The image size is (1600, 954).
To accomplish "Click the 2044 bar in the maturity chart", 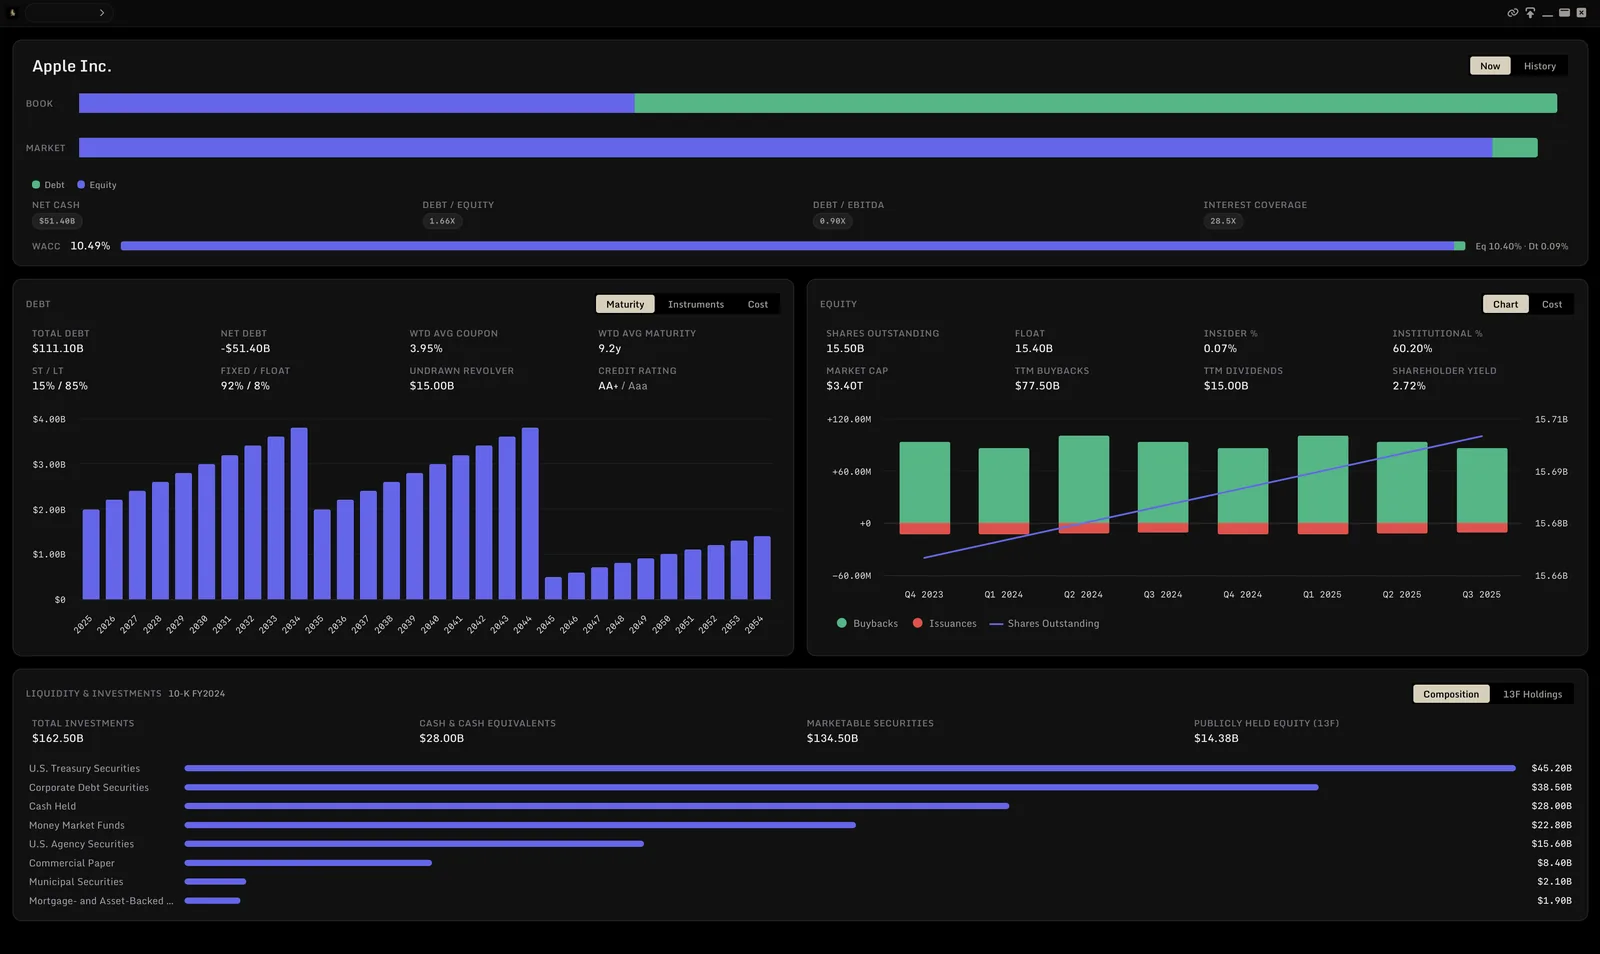I will pyautogui.click(x=530, y=513).
